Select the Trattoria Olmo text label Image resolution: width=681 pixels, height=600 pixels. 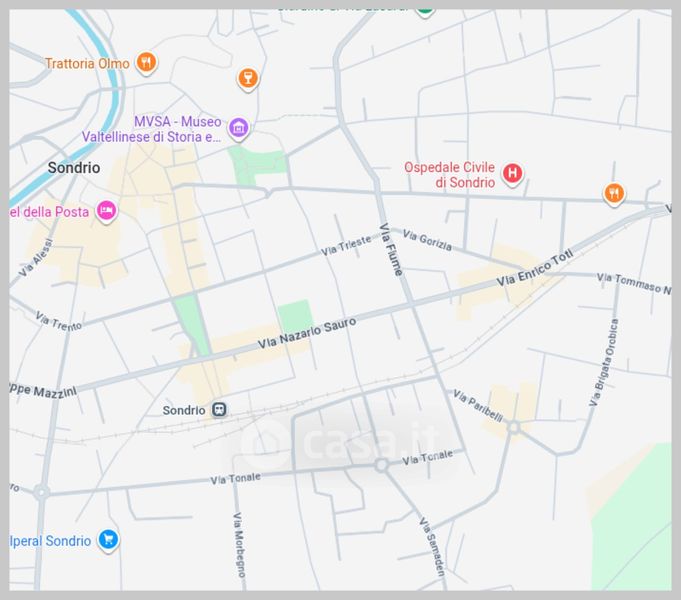(x=87, y=63)
